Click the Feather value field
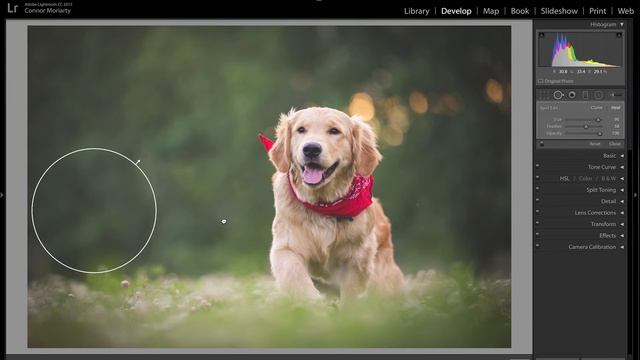640x360 pixels. click(x=616, y=127)
